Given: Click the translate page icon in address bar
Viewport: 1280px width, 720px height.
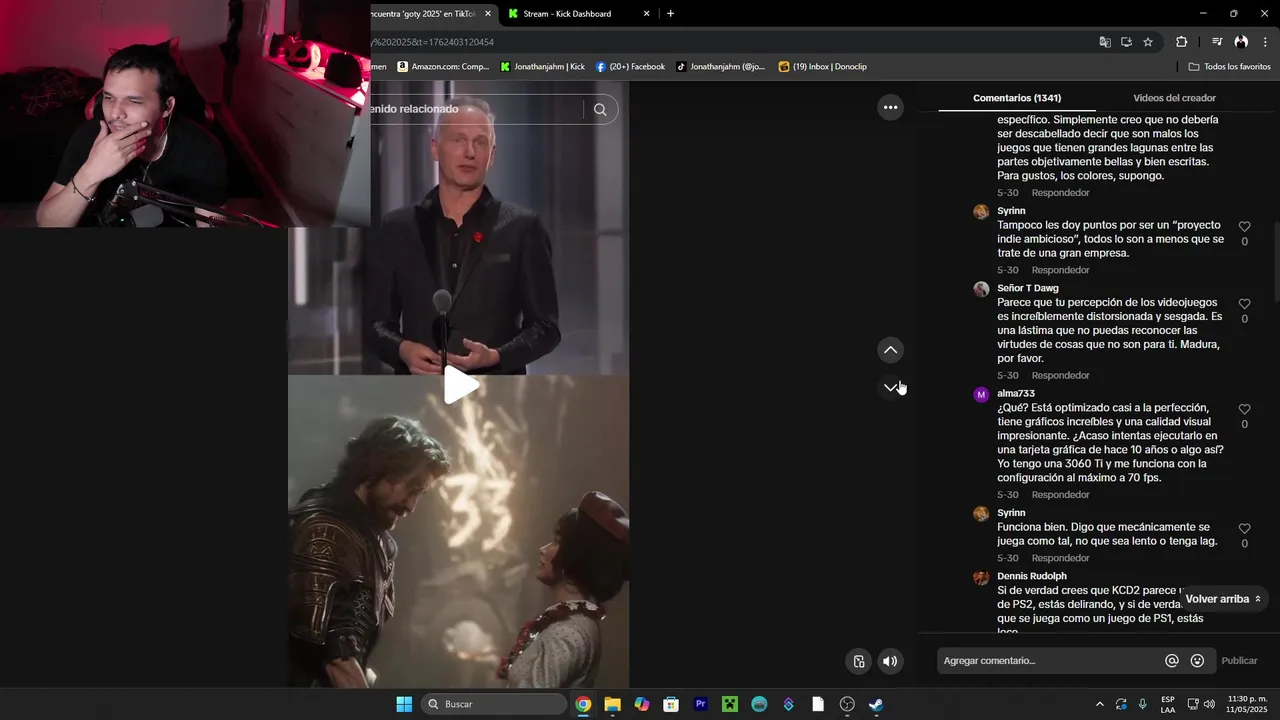Looking at the screenshot, I should [1105, 42].
